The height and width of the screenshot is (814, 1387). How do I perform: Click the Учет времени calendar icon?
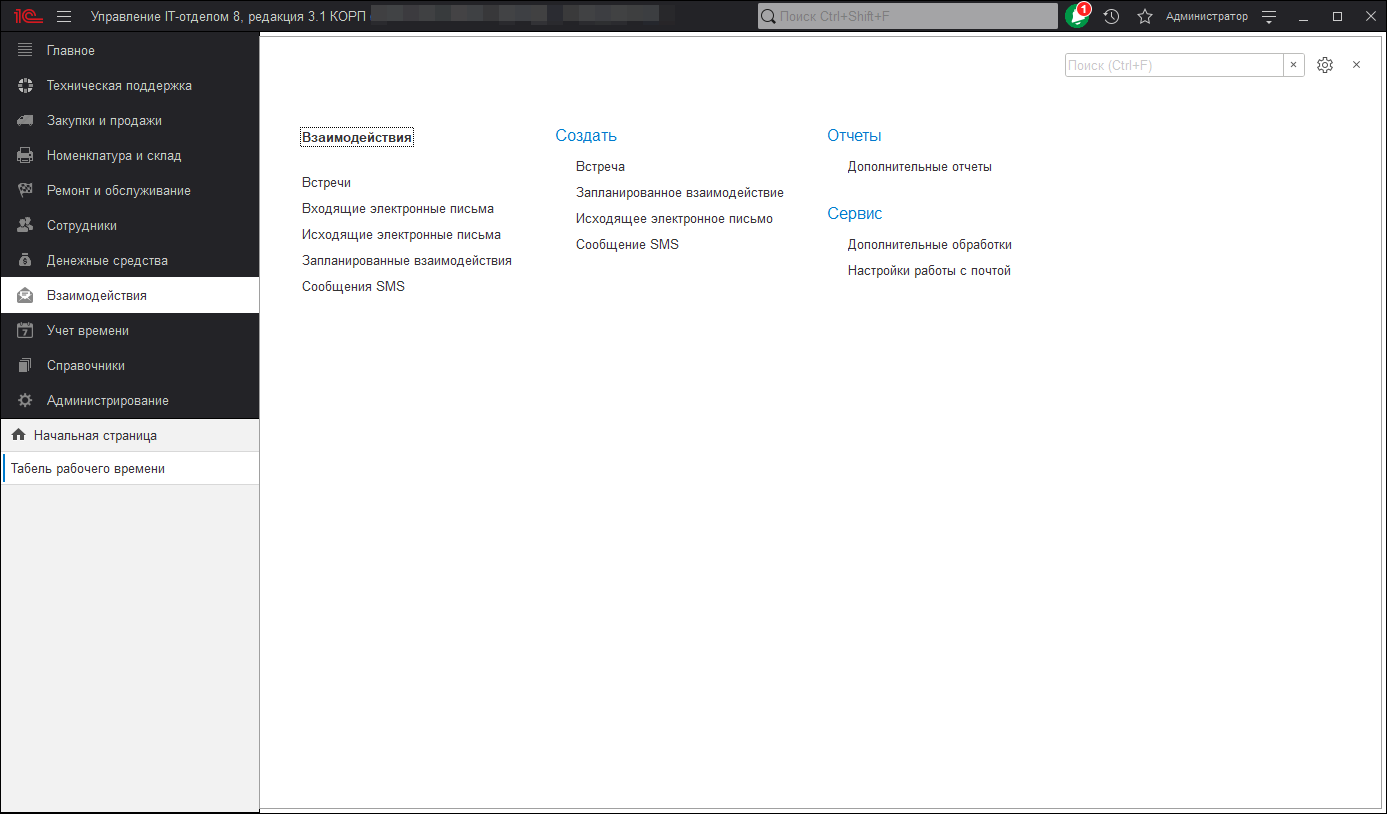coord(26,331)
